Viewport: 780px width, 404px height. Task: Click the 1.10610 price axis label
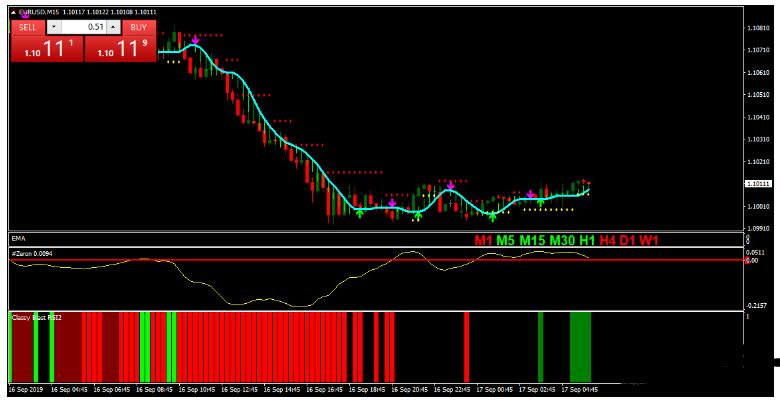point(759,73)
